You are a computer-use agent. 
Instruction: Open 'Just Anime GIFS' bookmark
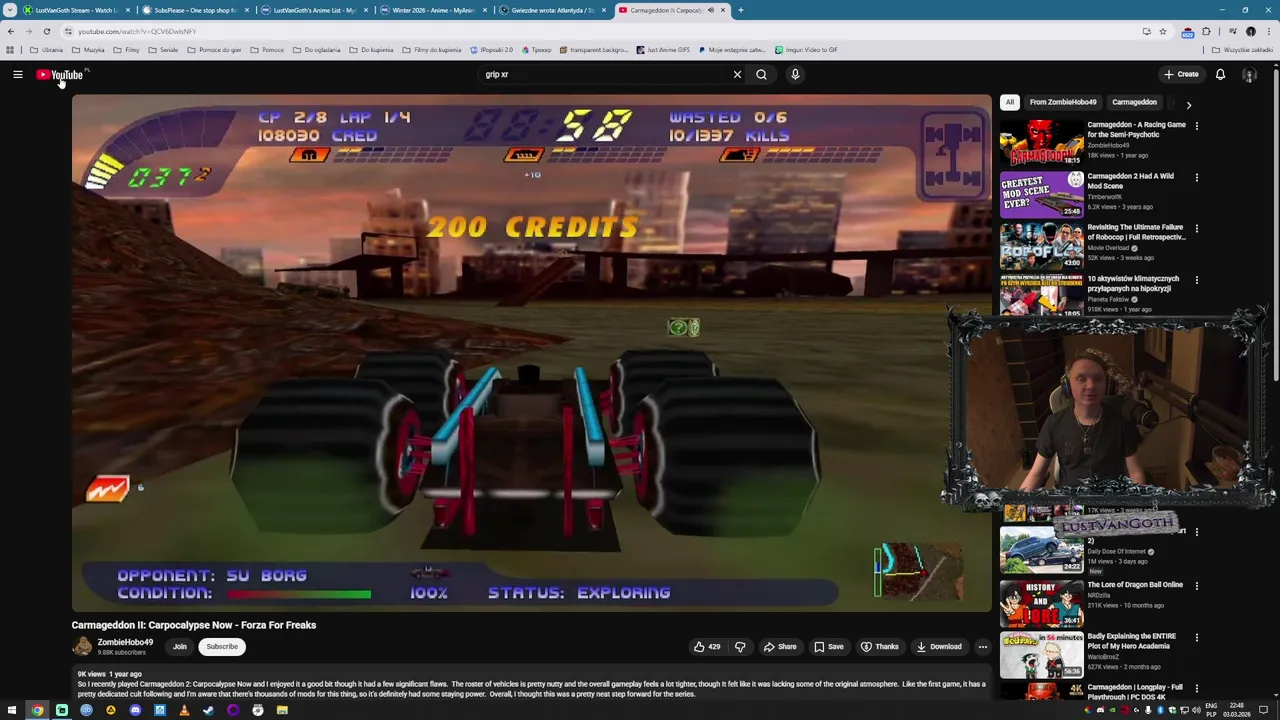tap(663, 50)
